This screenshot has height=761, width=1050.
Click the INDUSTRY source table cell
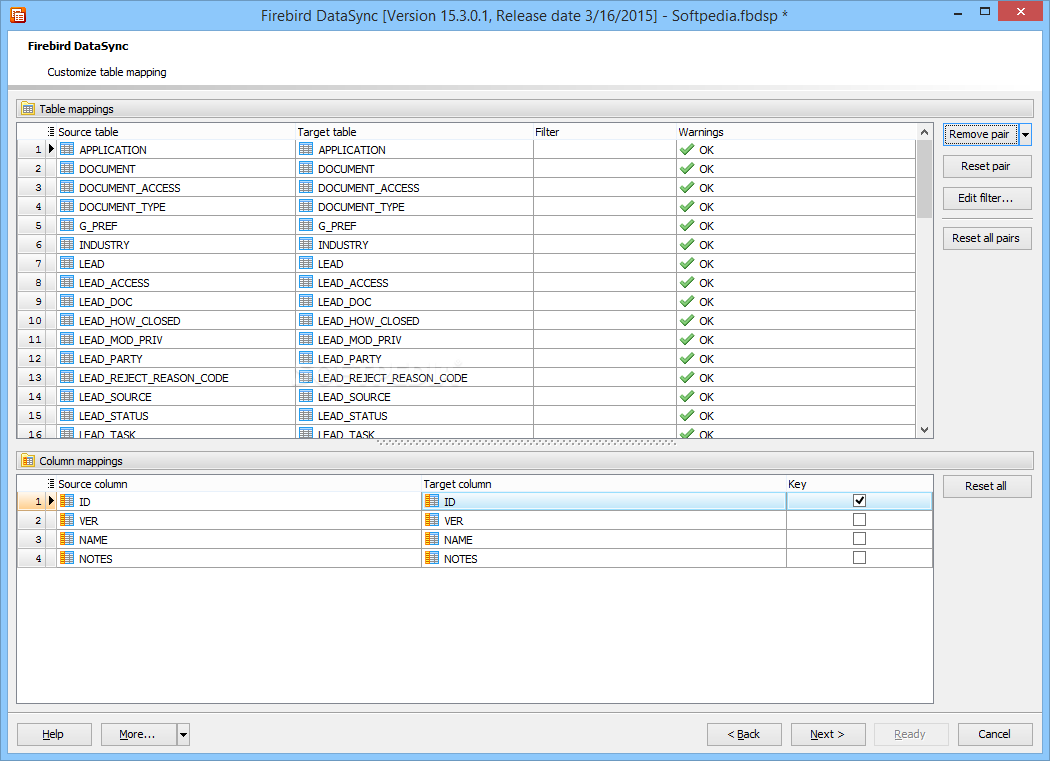175,245
